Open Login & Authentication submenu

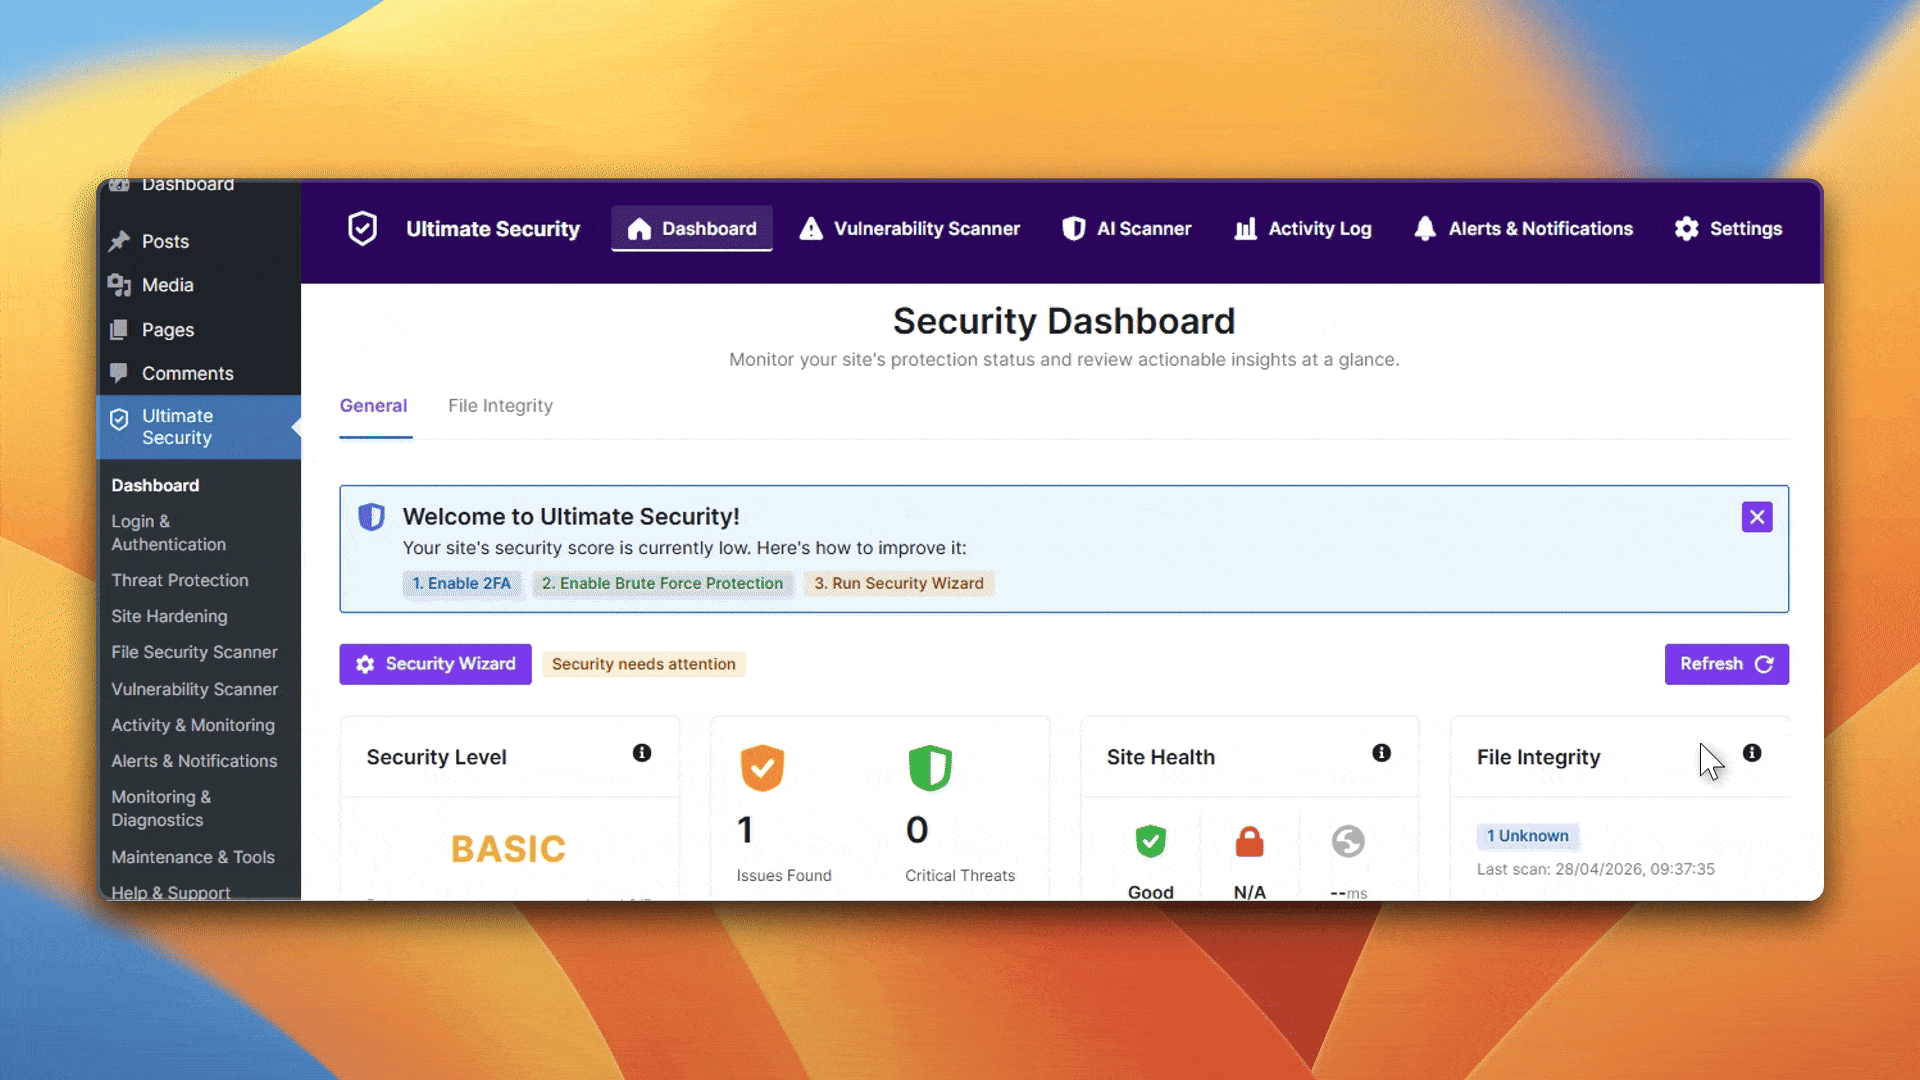(x=168, y=533)
